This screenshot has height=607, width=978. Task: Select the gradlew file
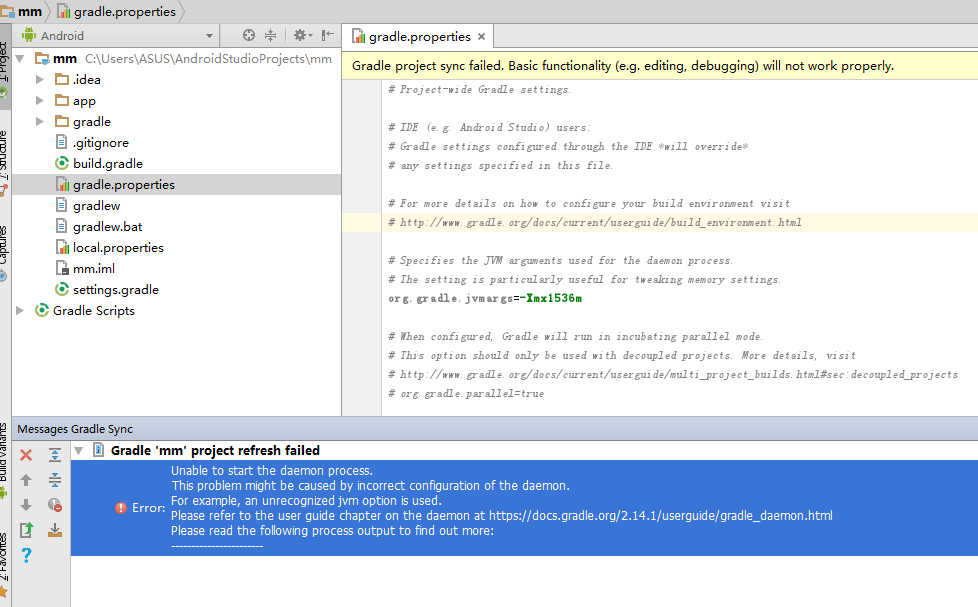[x=96, y=206]
